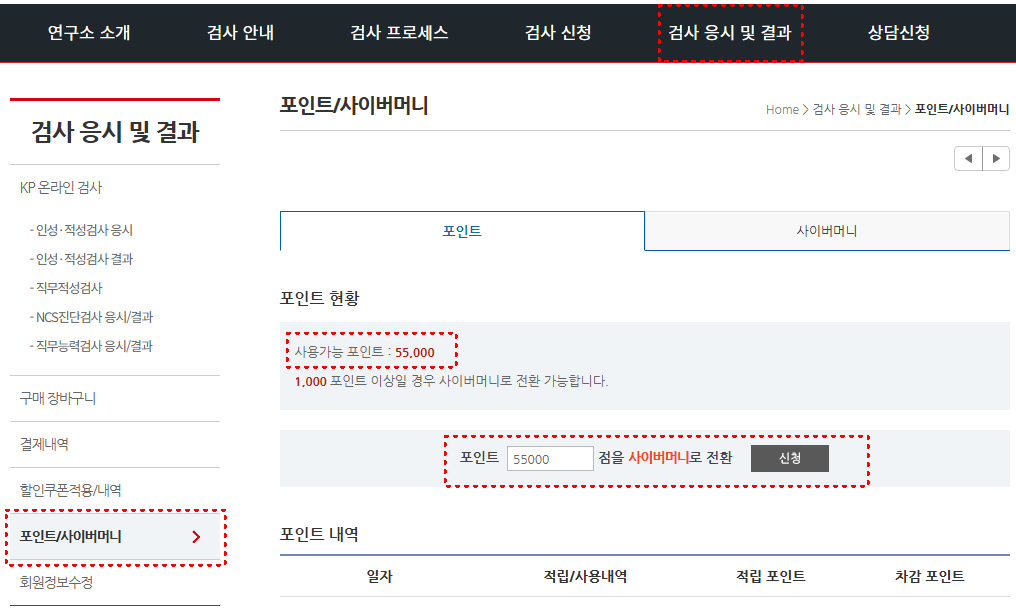The width and height of the screenshot is (1016, 609).
Task: Go to 인성·적성검사 응시 in sidebar
Action: (84, 230)
